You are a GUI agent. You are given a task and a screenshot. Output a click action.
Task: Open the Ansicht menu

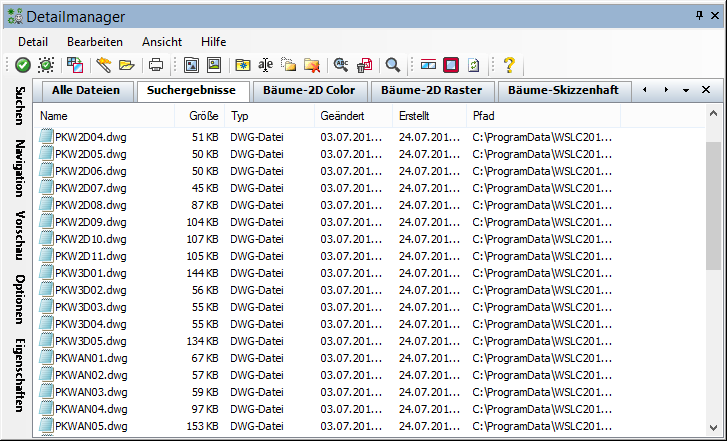pyautogui.click(x=162, y=42)
